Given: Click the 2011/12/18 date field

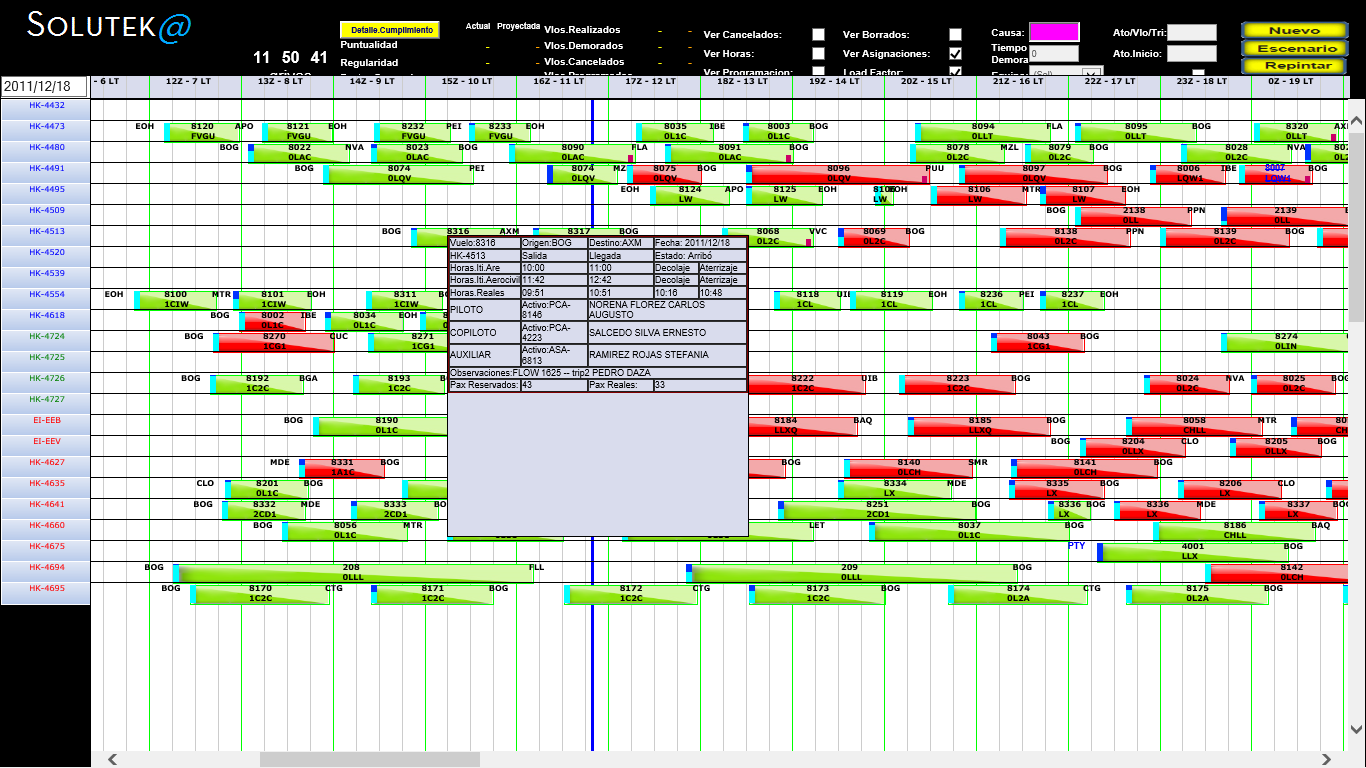Looking at the screenshot, I should (x=44, y=87).
